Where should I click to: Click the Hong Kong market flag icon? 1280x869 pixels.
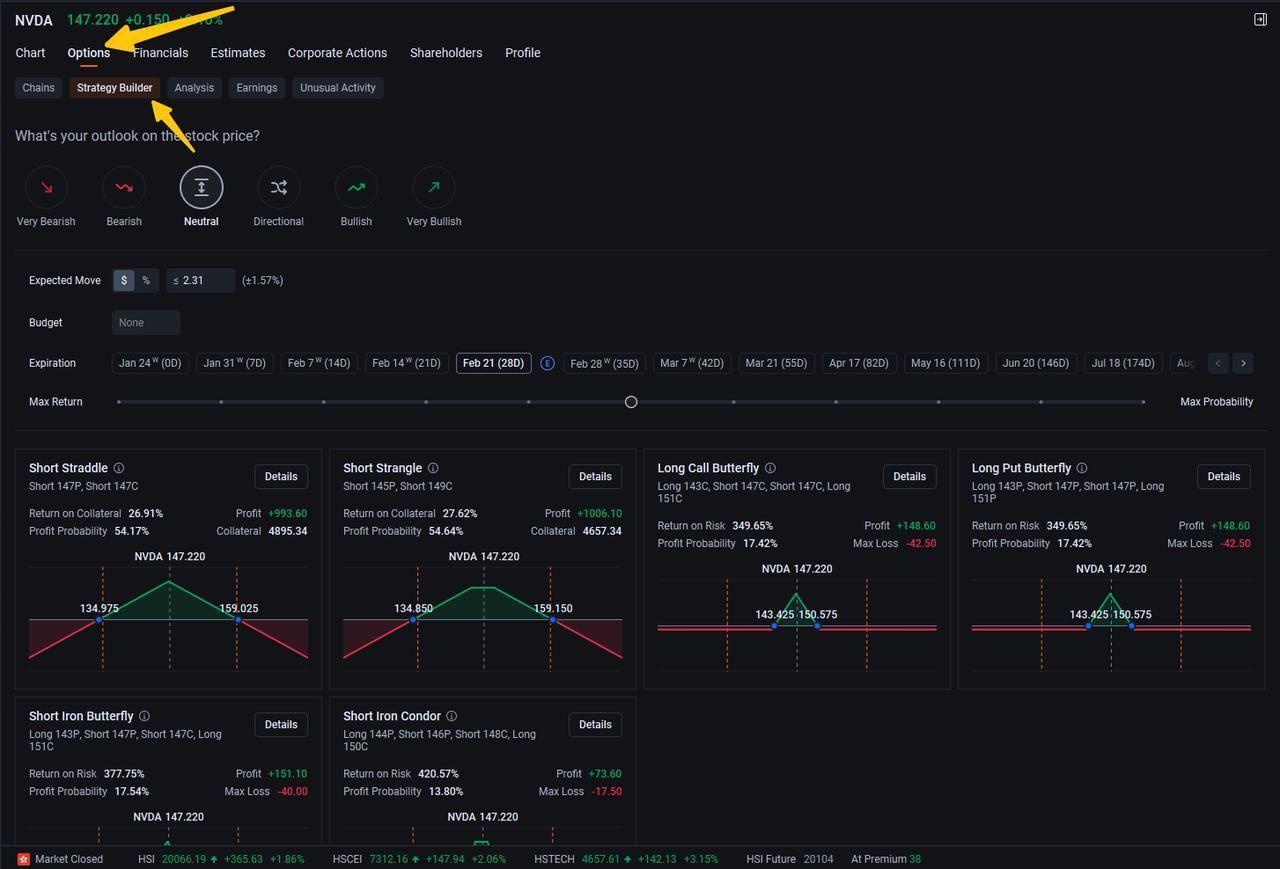(x=24, y=859)
